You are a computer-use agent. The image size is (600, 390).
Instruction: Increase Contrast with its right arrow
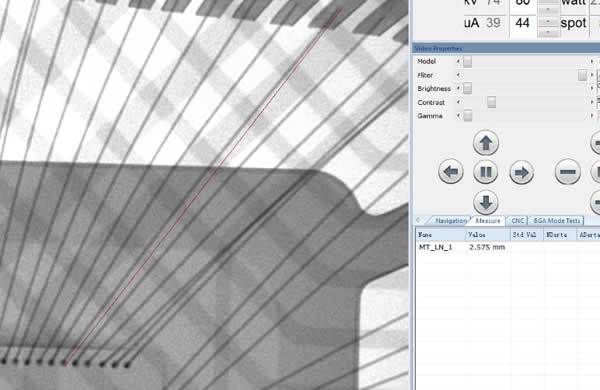592,102
